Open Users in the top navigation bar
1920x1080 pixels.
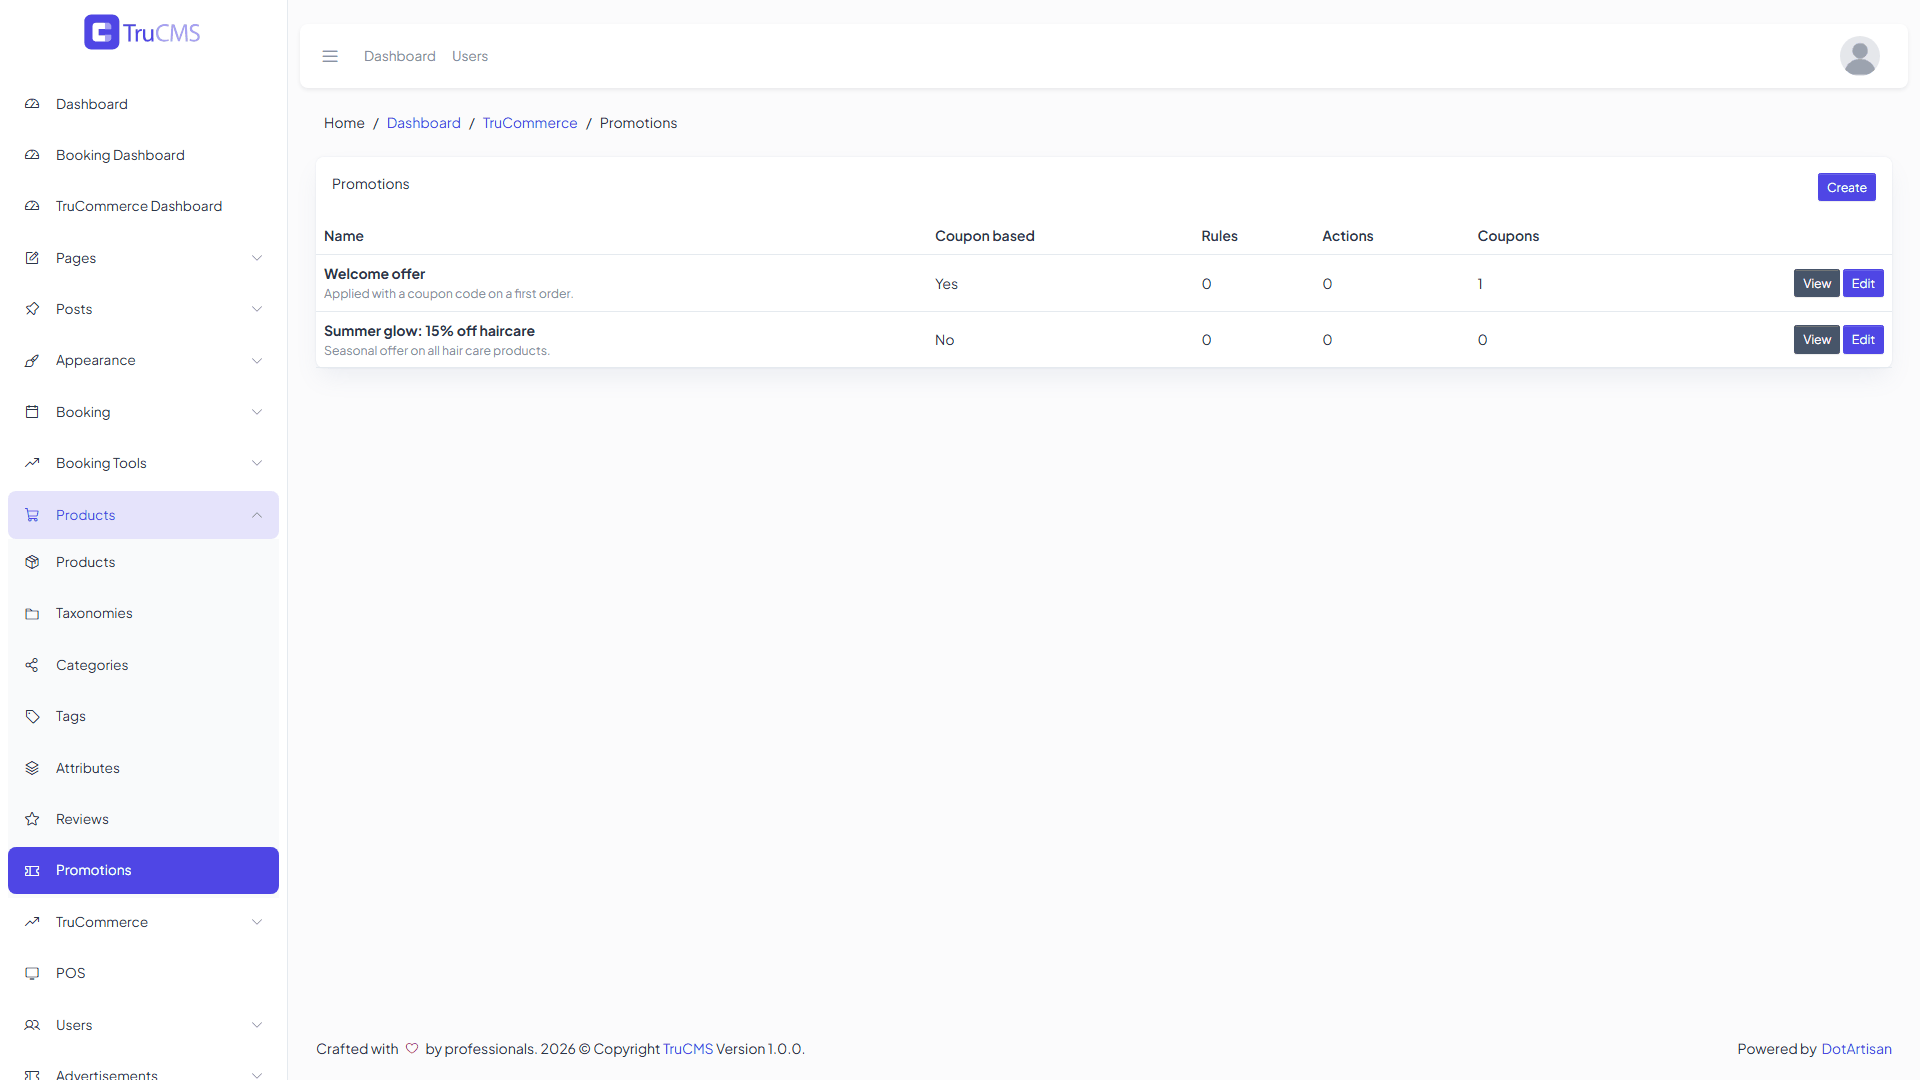pos(469,56)
